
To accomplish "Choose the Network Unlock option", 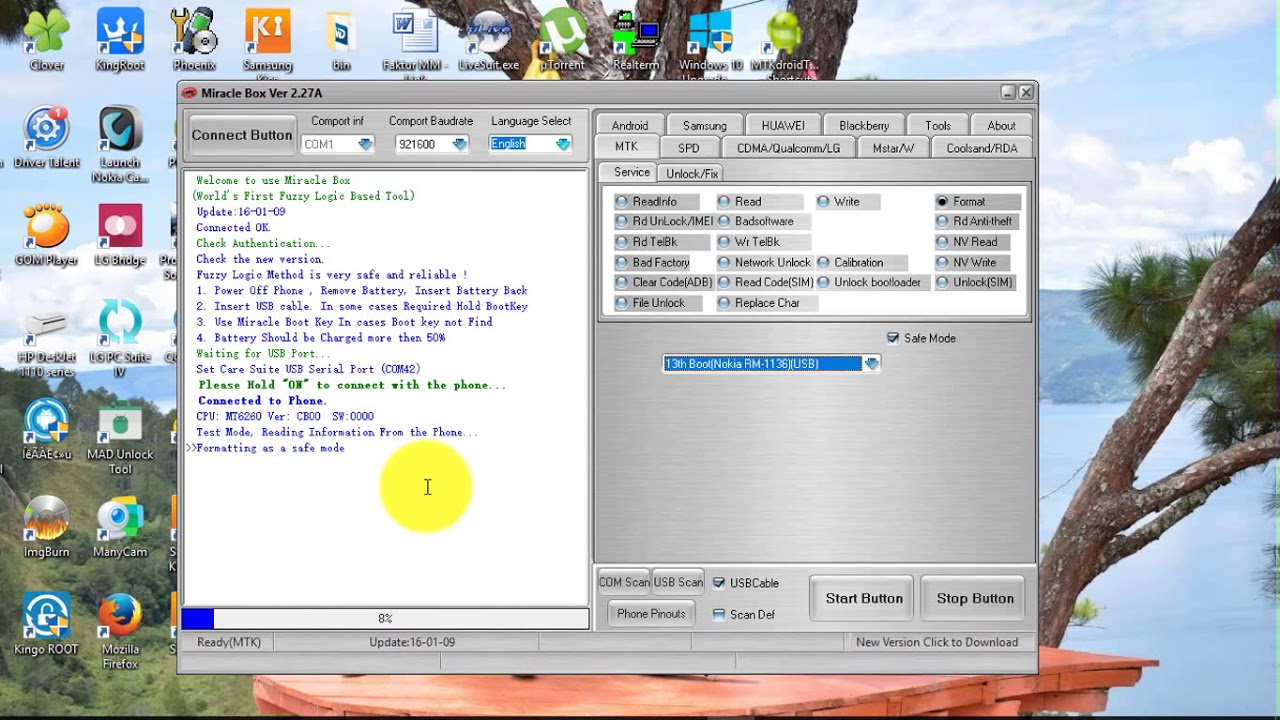I will click(x=764, y=262).
